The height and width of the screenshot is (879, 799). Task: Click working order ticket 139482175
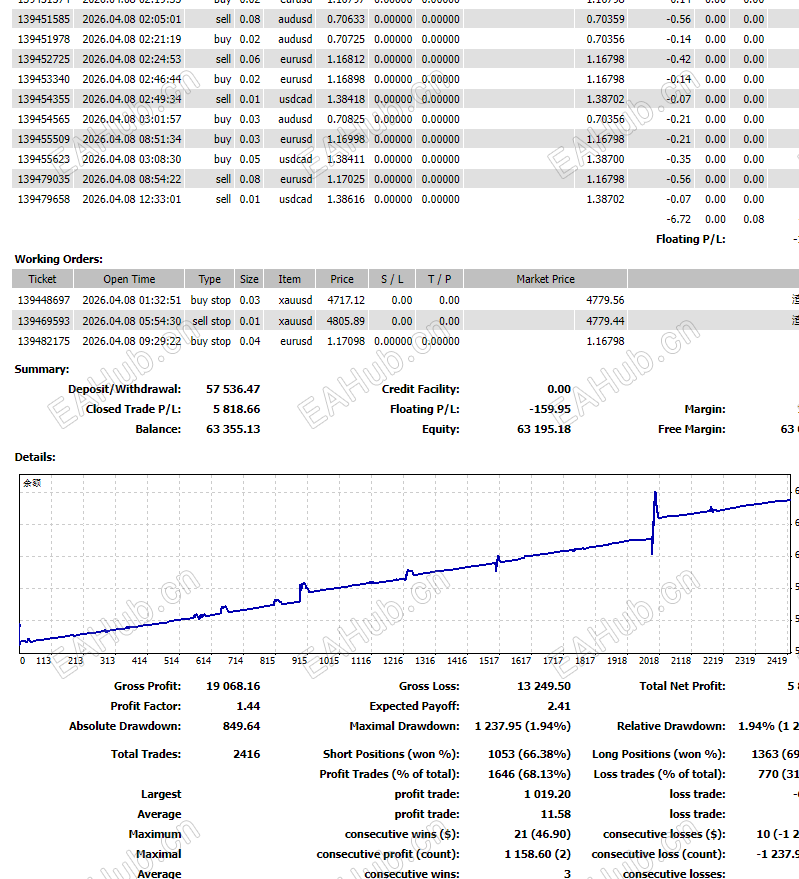click(44, 341)
